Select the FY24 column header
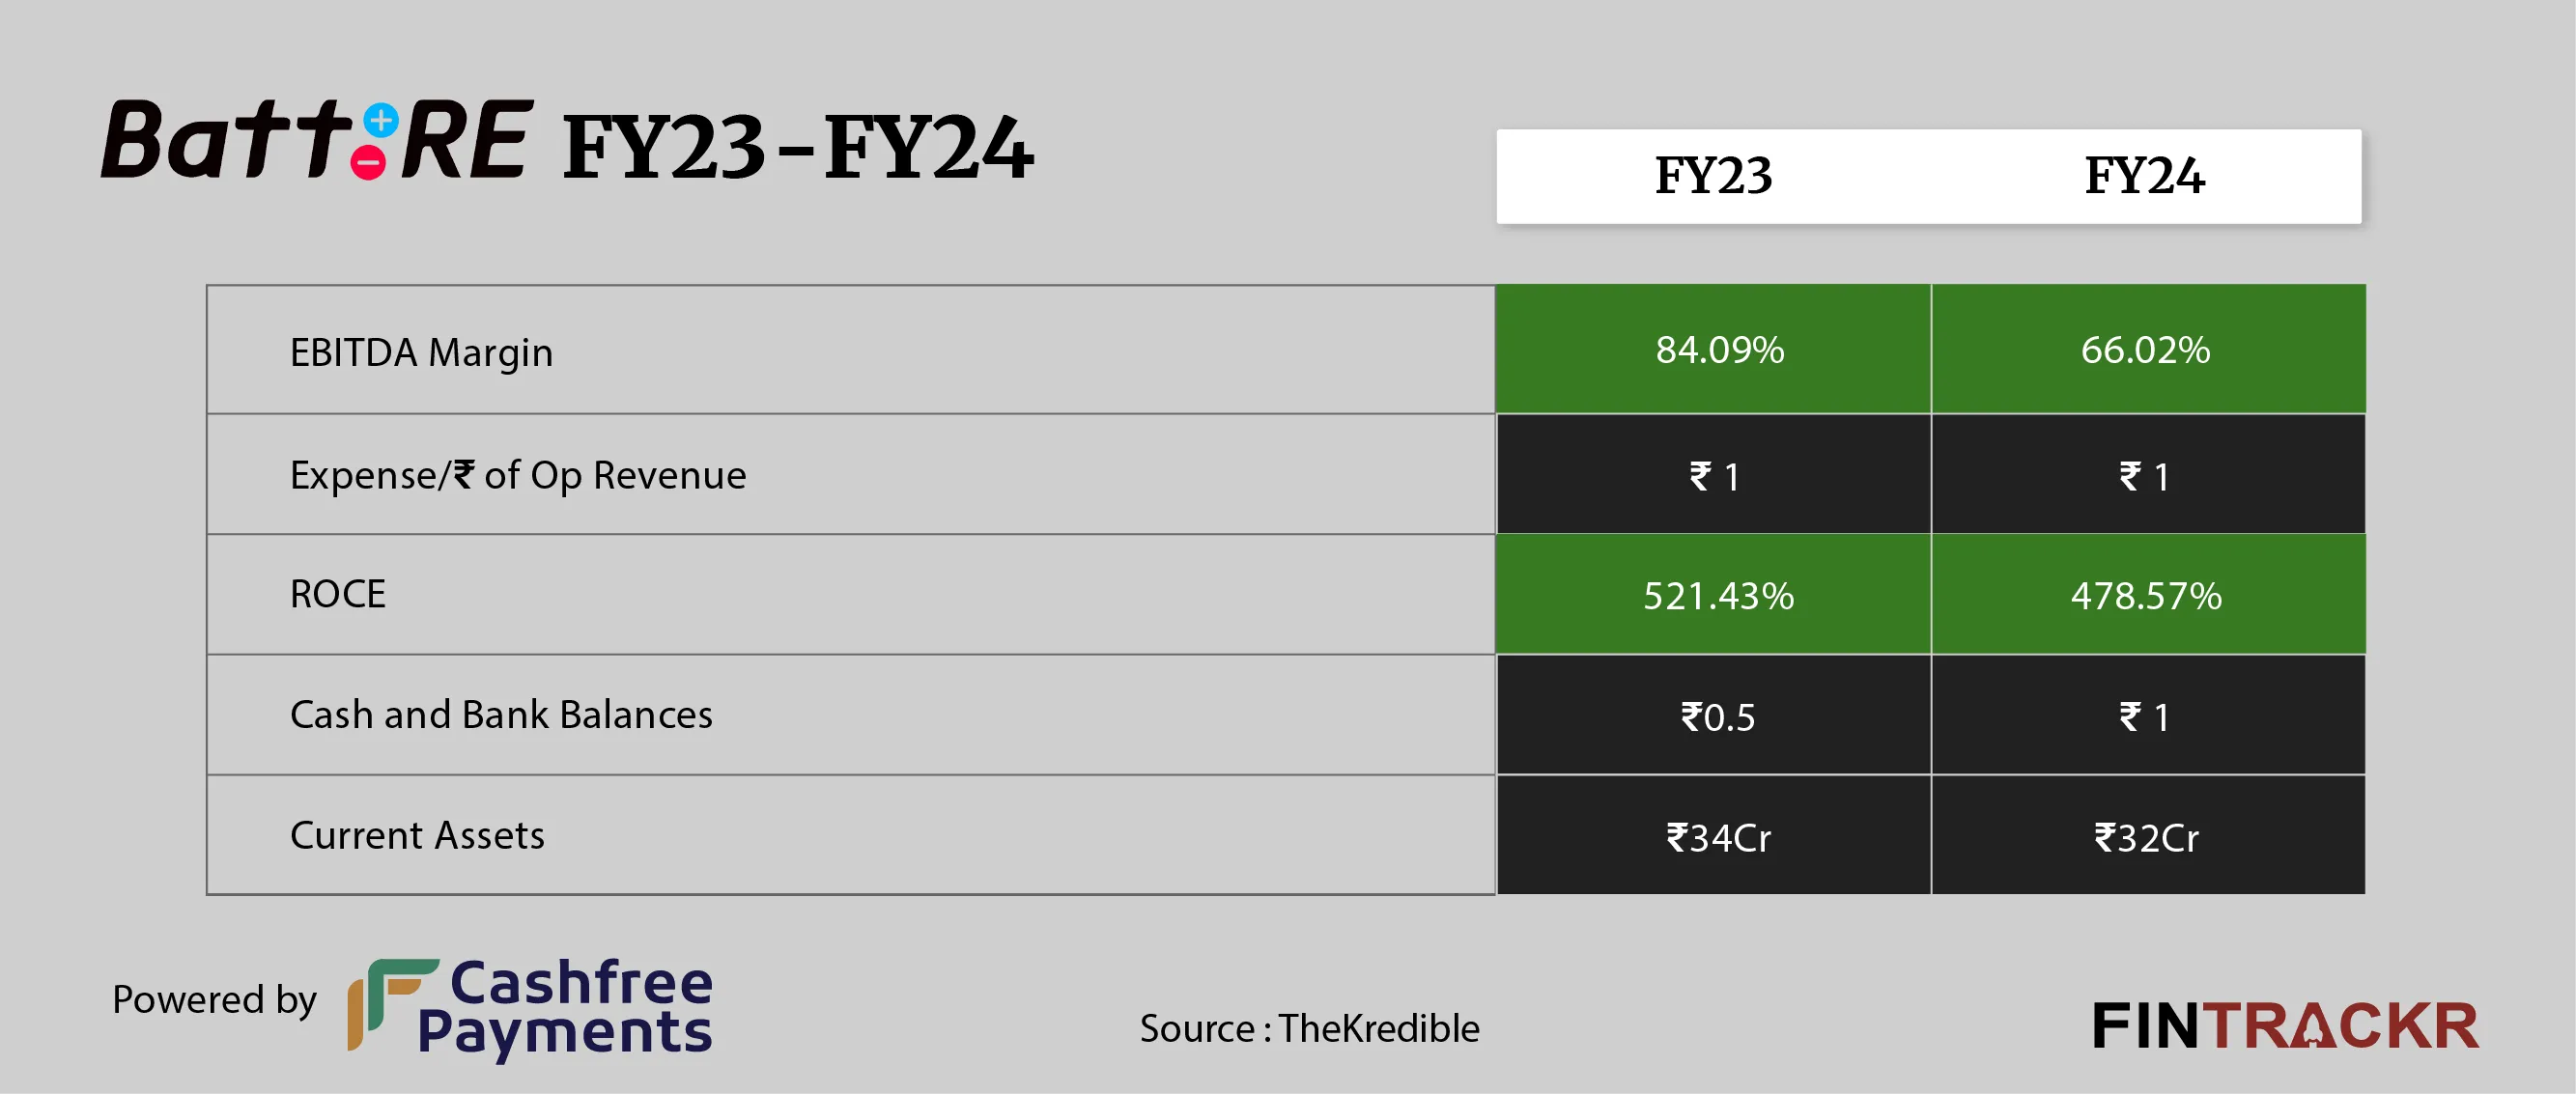Screen dimensions: 2576x1094 coord(2144,176)
